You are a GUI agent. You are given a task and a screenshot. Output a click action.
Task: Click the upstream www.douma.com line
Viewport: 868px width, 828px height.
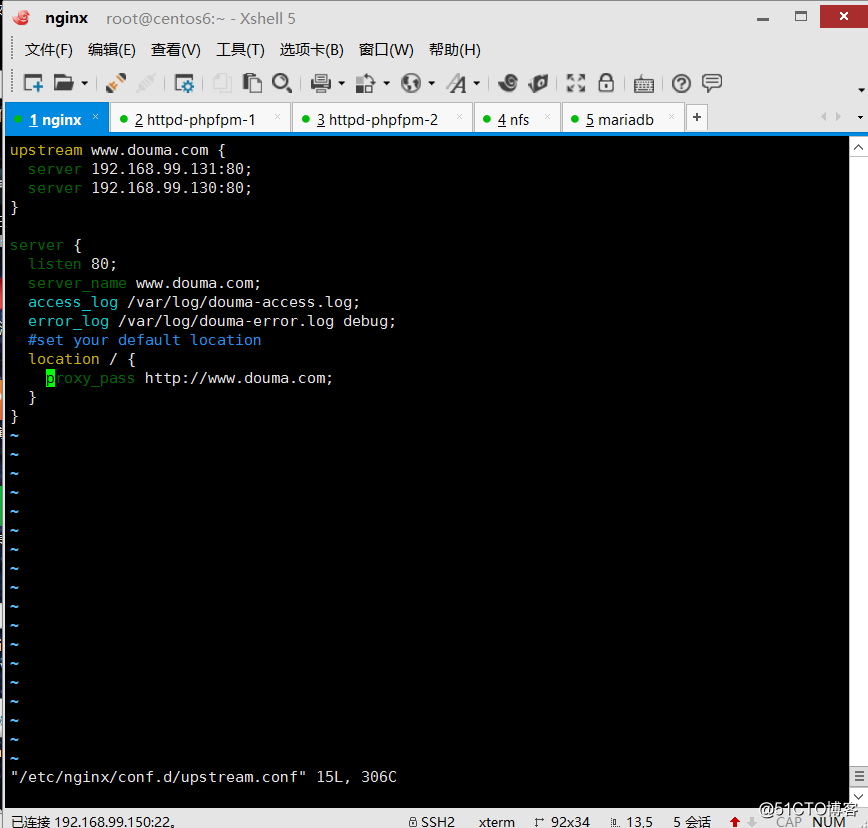pos(117,151)
